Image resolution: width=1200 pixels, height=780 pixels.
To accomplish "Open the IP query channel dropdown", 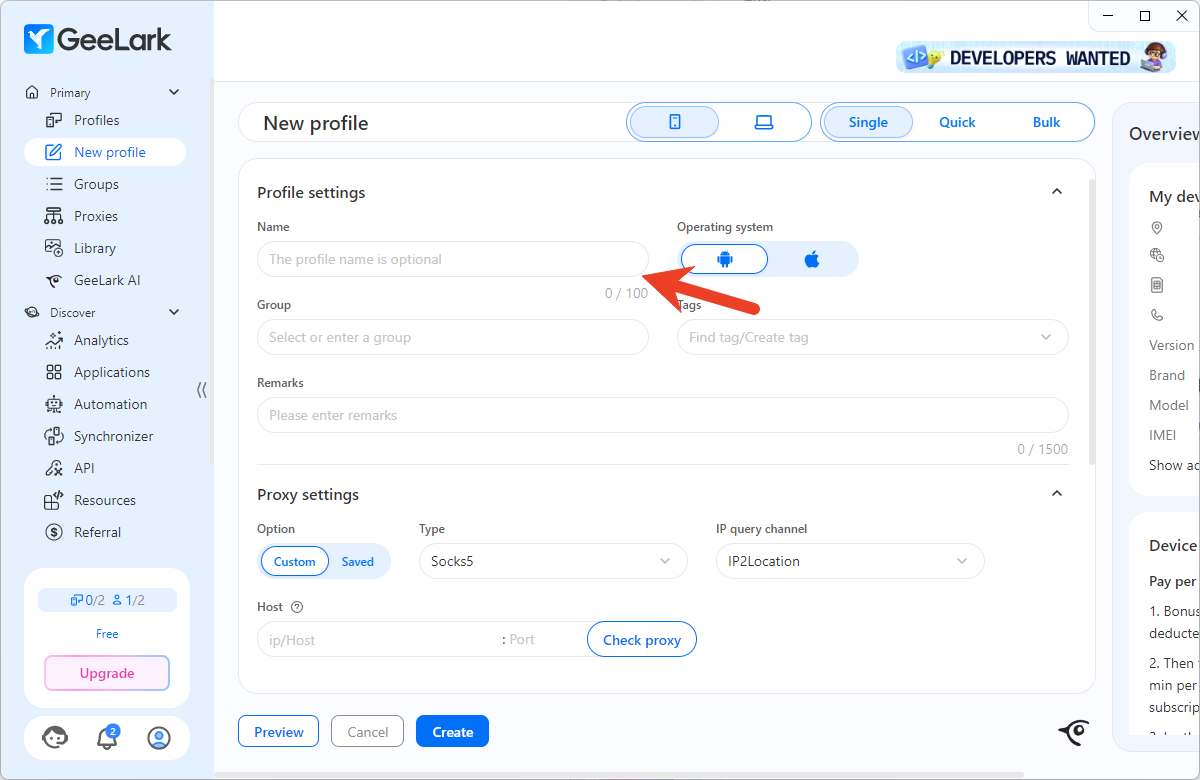I will pyautogui.click(x=849, y=561).
